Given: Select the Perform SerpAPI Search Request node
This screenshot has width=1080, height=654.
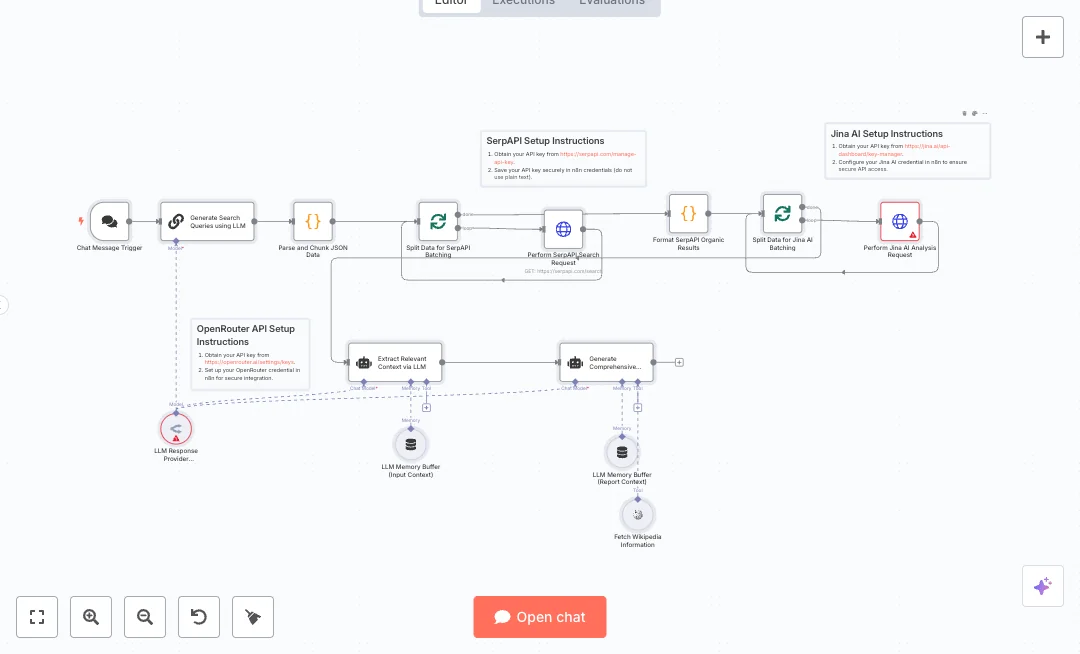Looking at the screenshot, I should coord(564,229).
